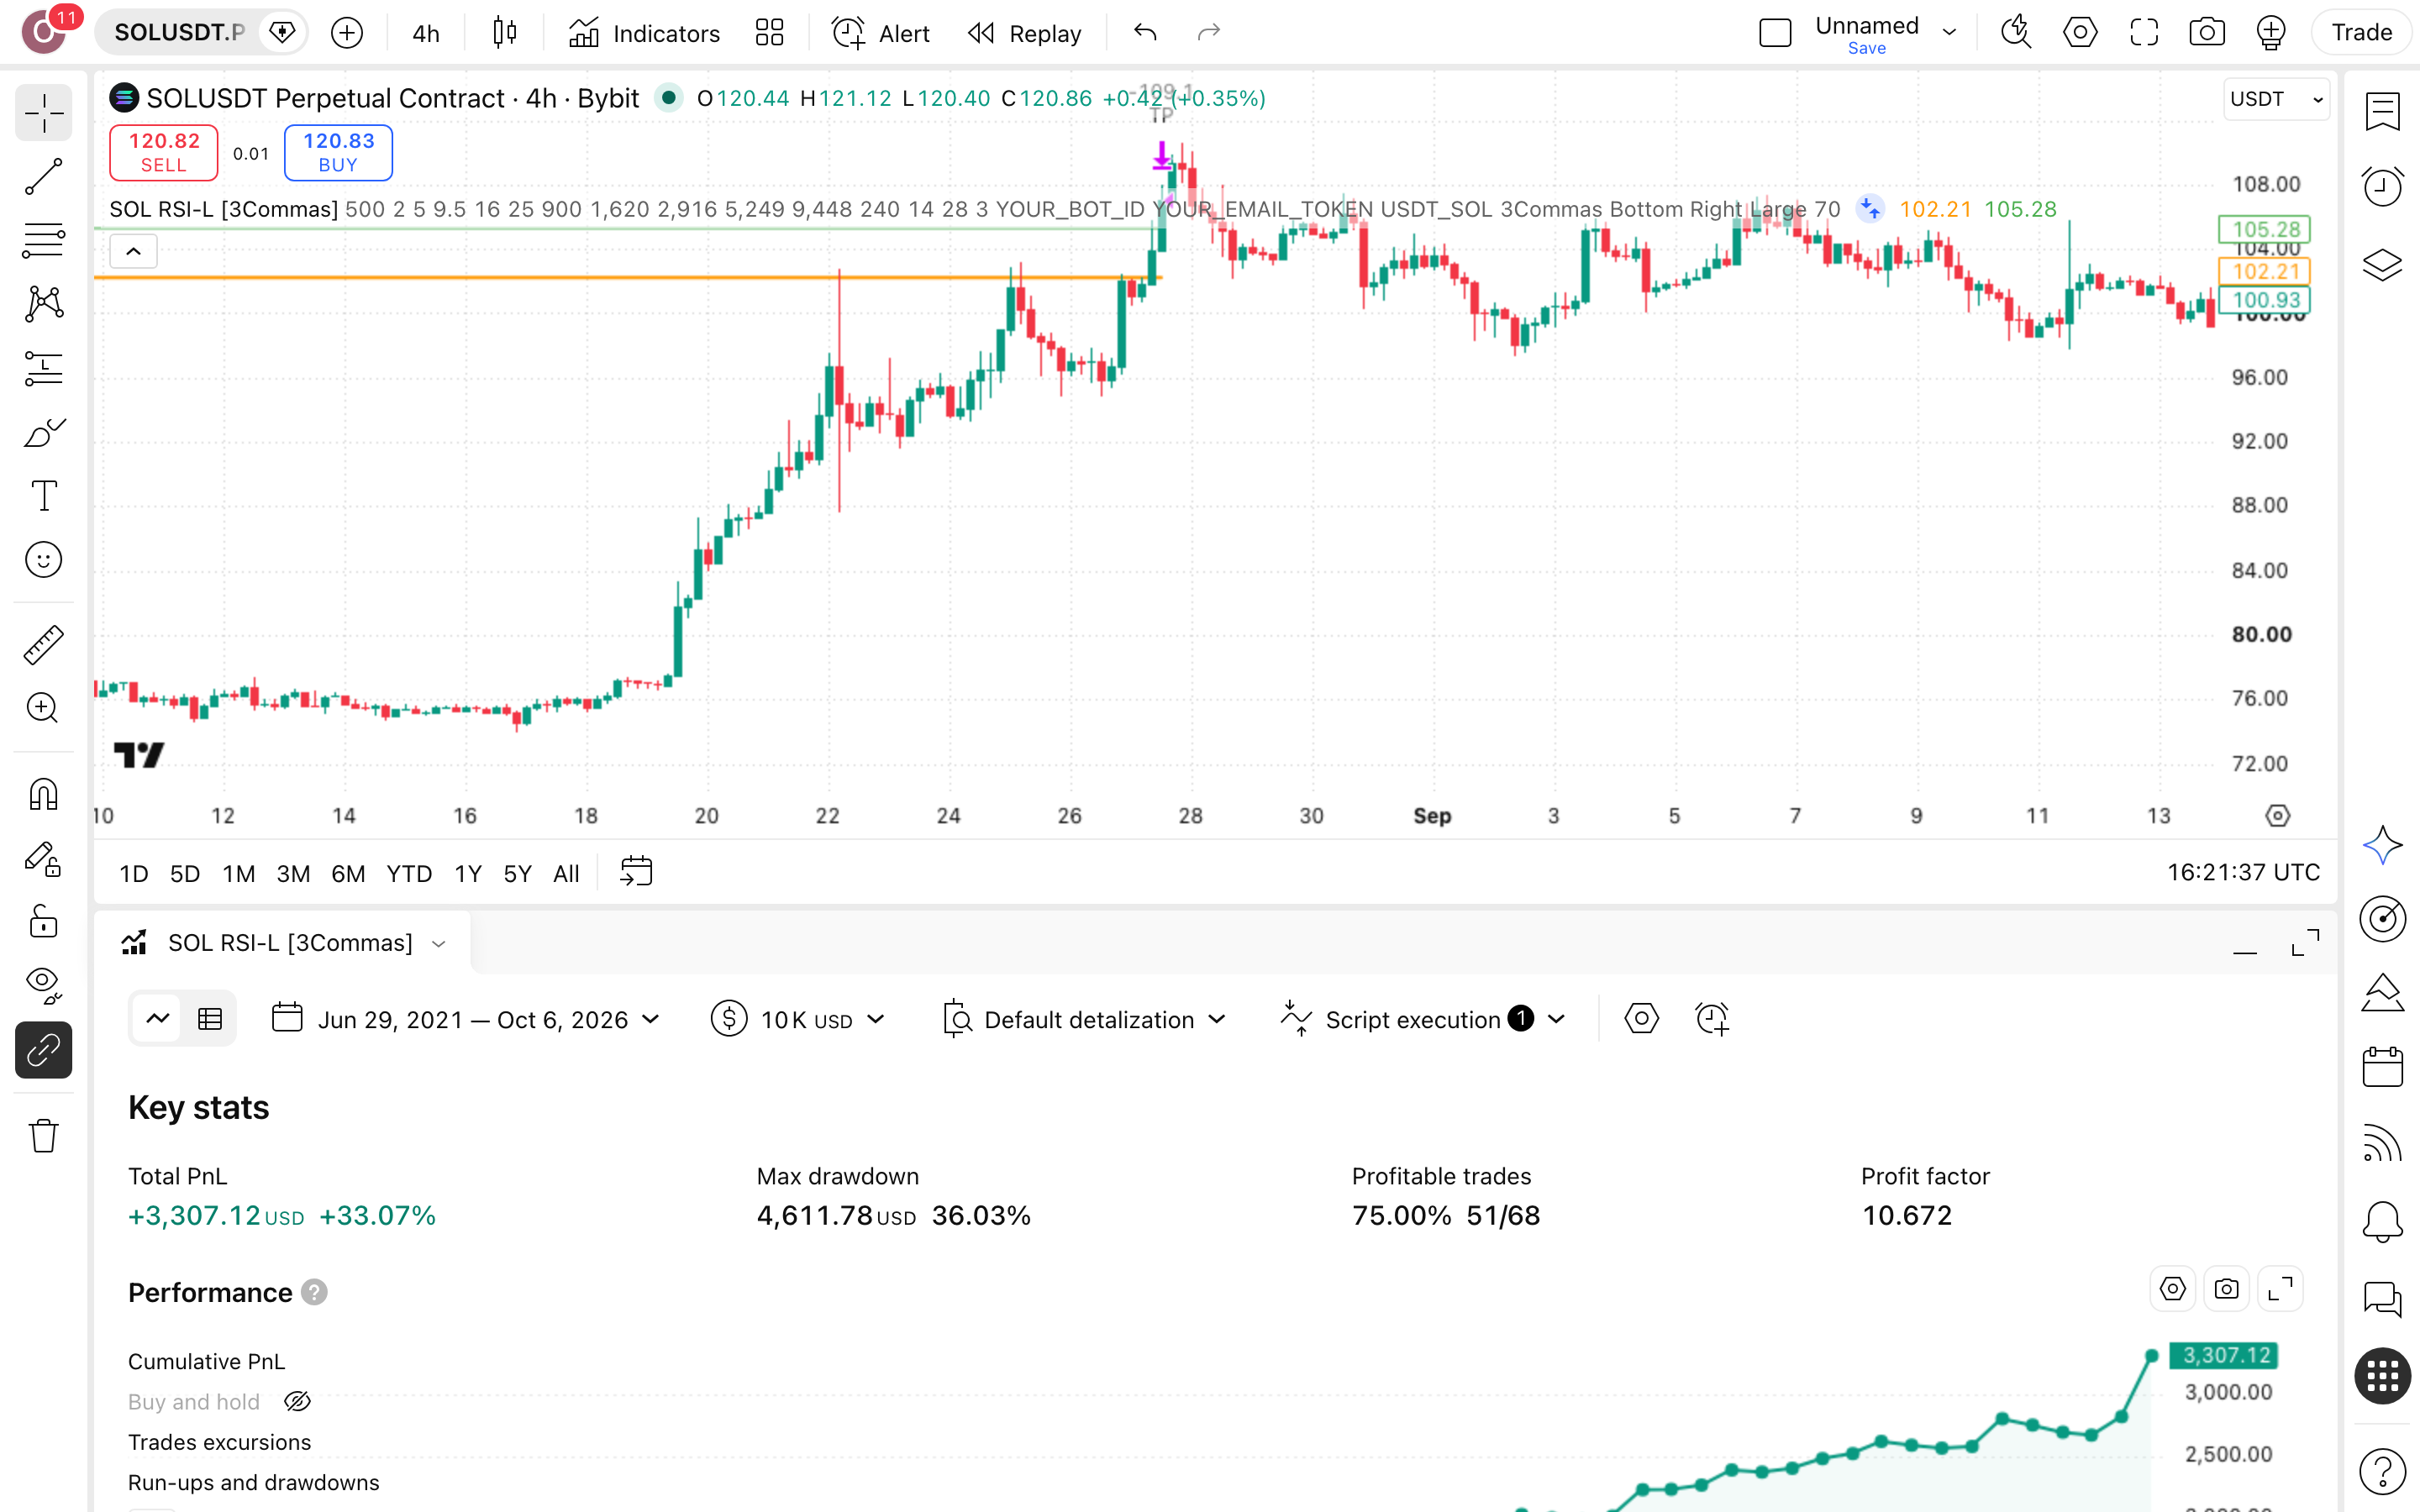Activate the zoom in tool
2420x1512 pixels.
43,708
